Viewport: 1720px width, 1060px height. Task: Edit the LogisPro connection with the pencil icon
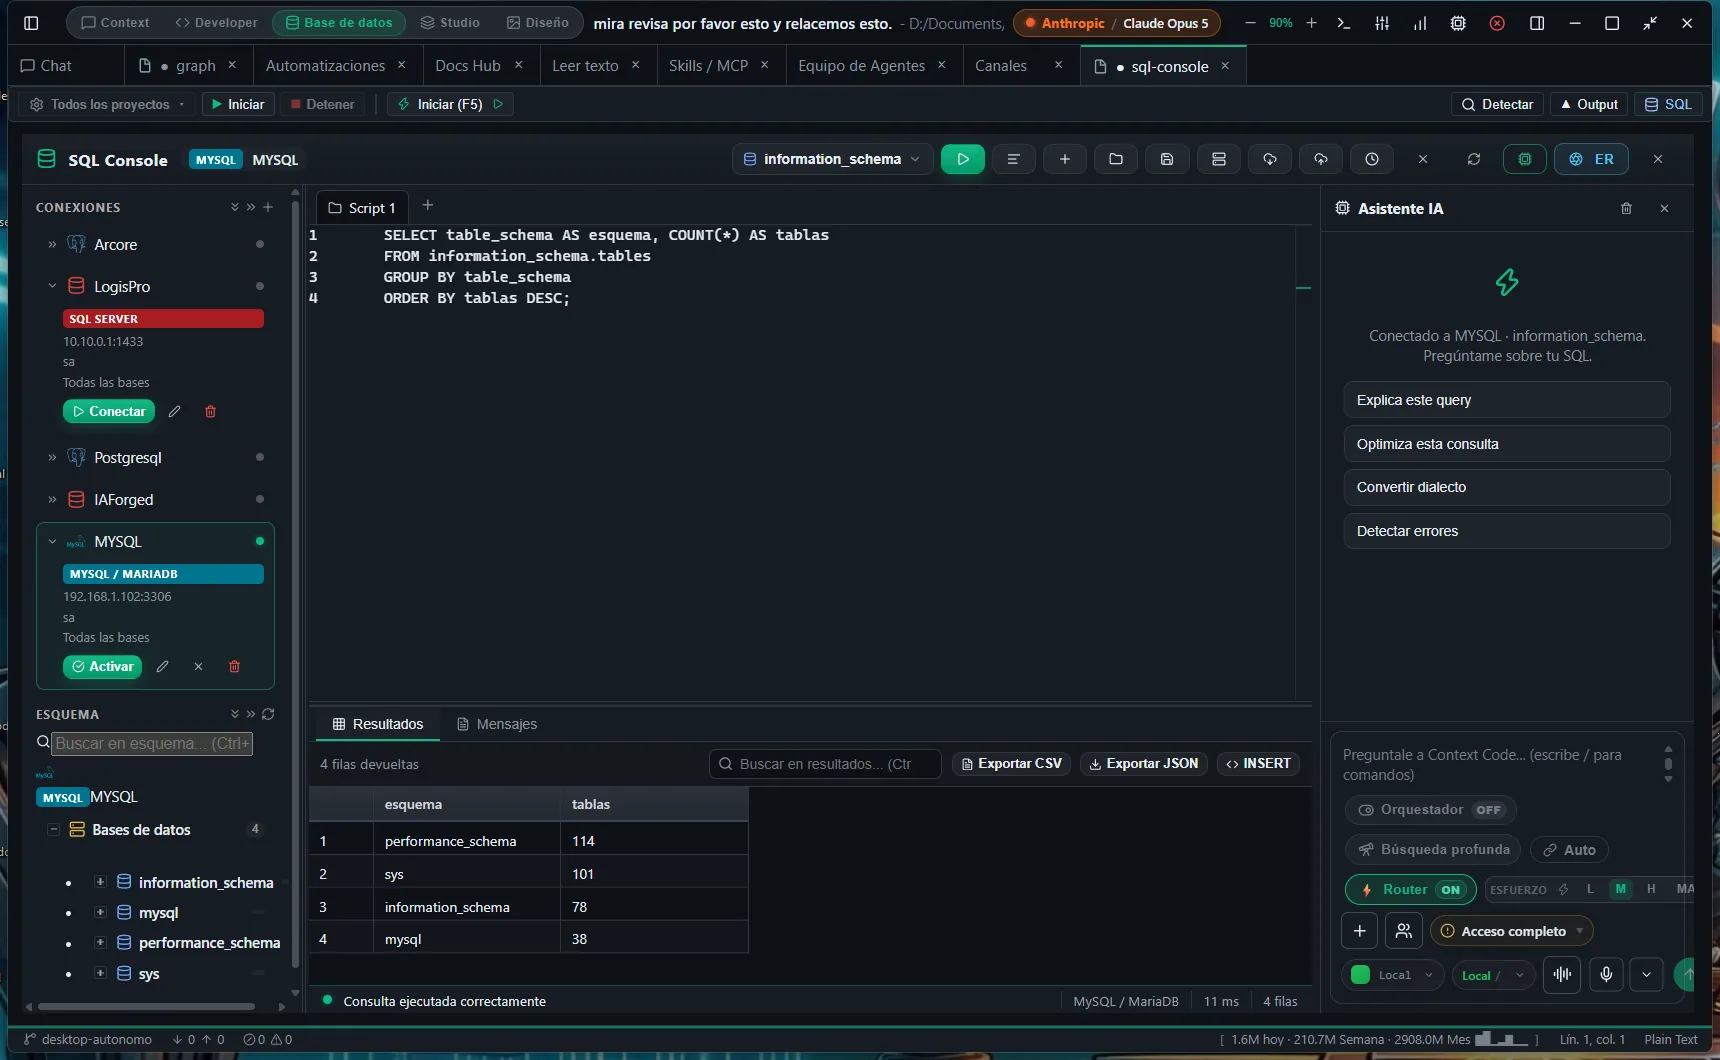(174, 411)
